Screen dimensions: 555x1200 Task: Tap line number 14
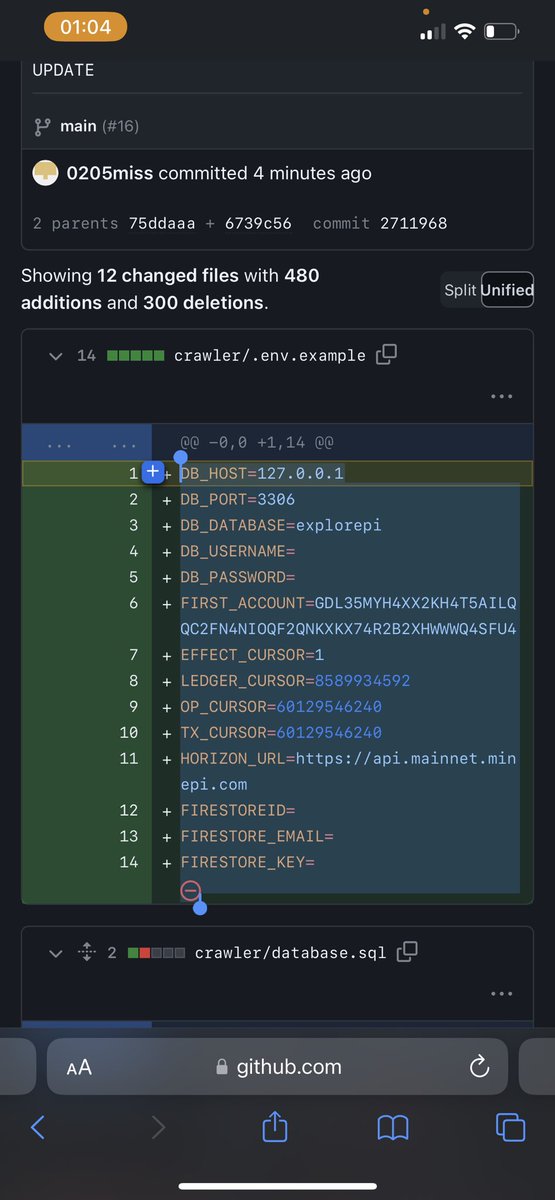tap(129, 862)
